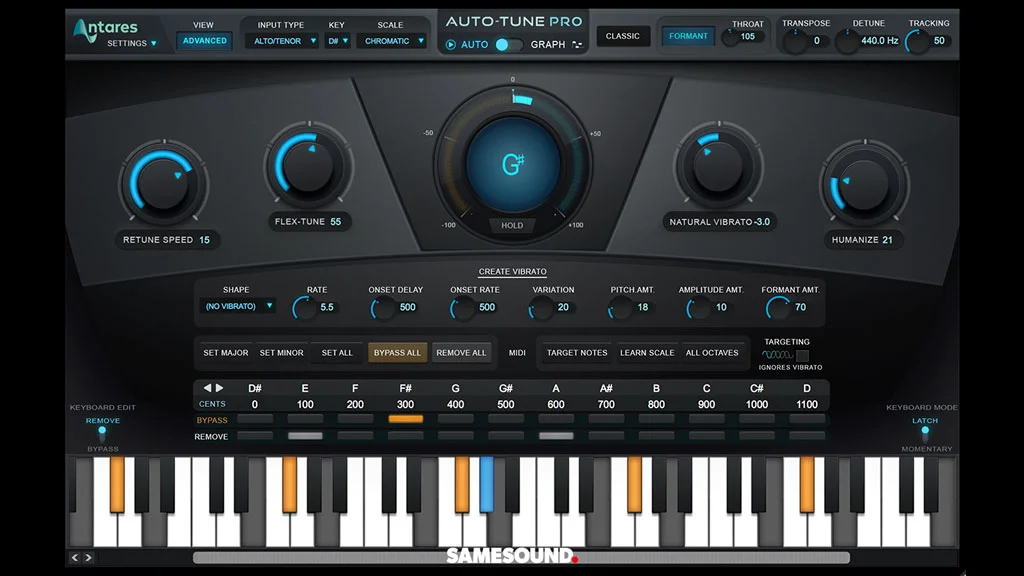Toggle Remove for note A
Image resolution: width=1024 pixels, height=576 pixels.
tap(556, 436)
